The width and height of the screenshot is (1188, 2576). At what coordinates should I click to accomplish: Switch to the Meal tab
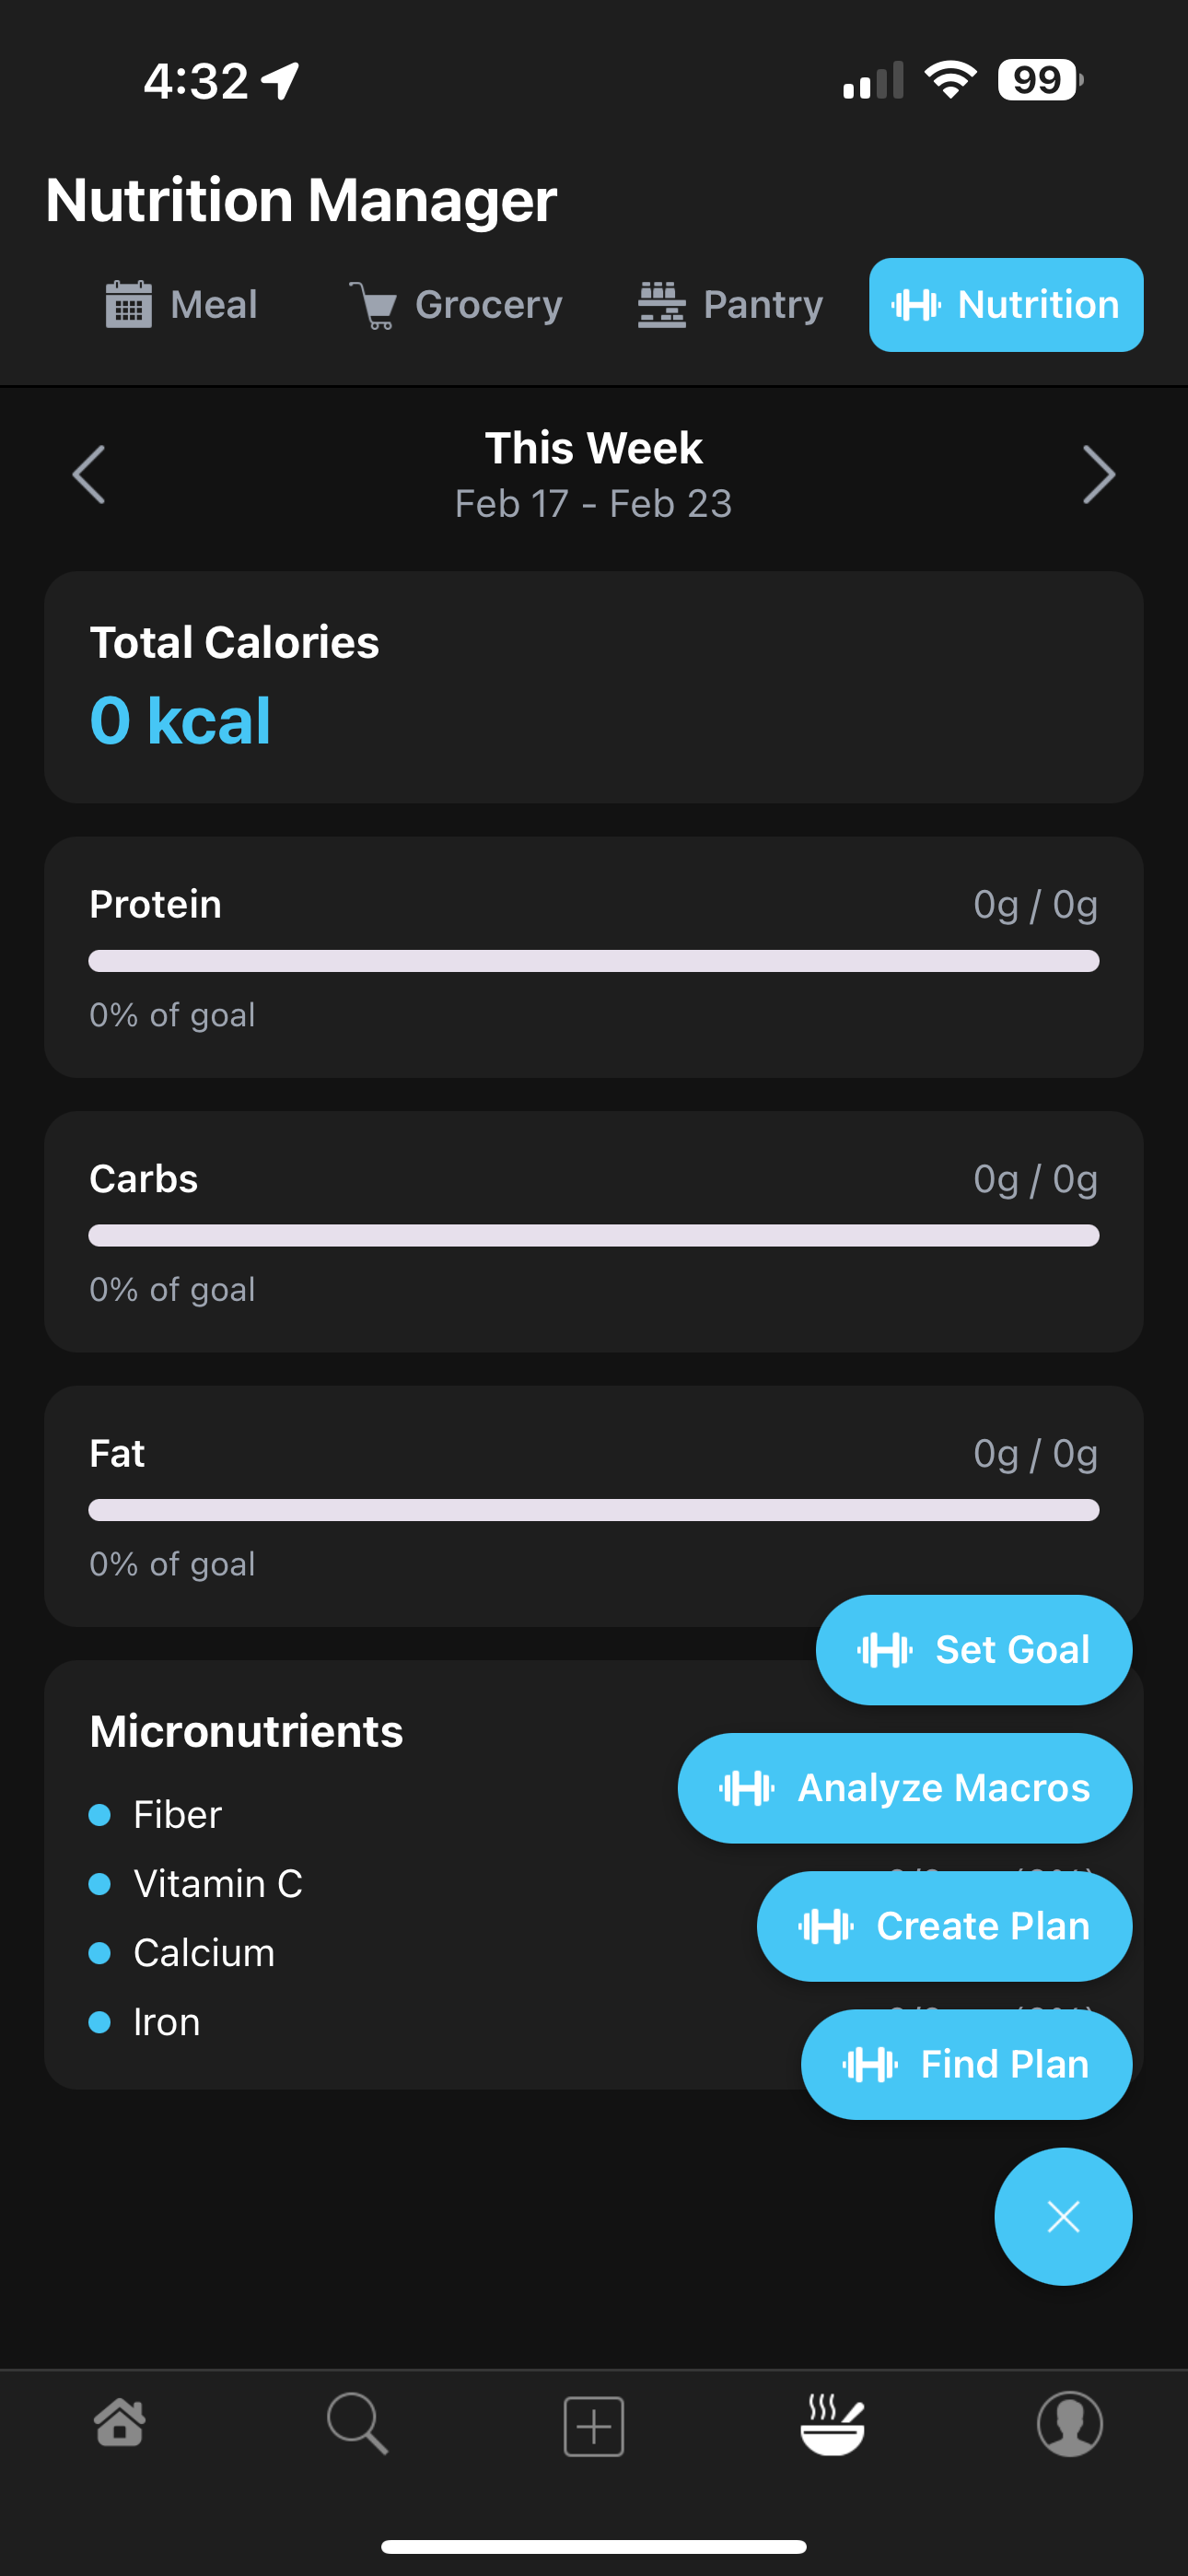[x=182, y=305]
